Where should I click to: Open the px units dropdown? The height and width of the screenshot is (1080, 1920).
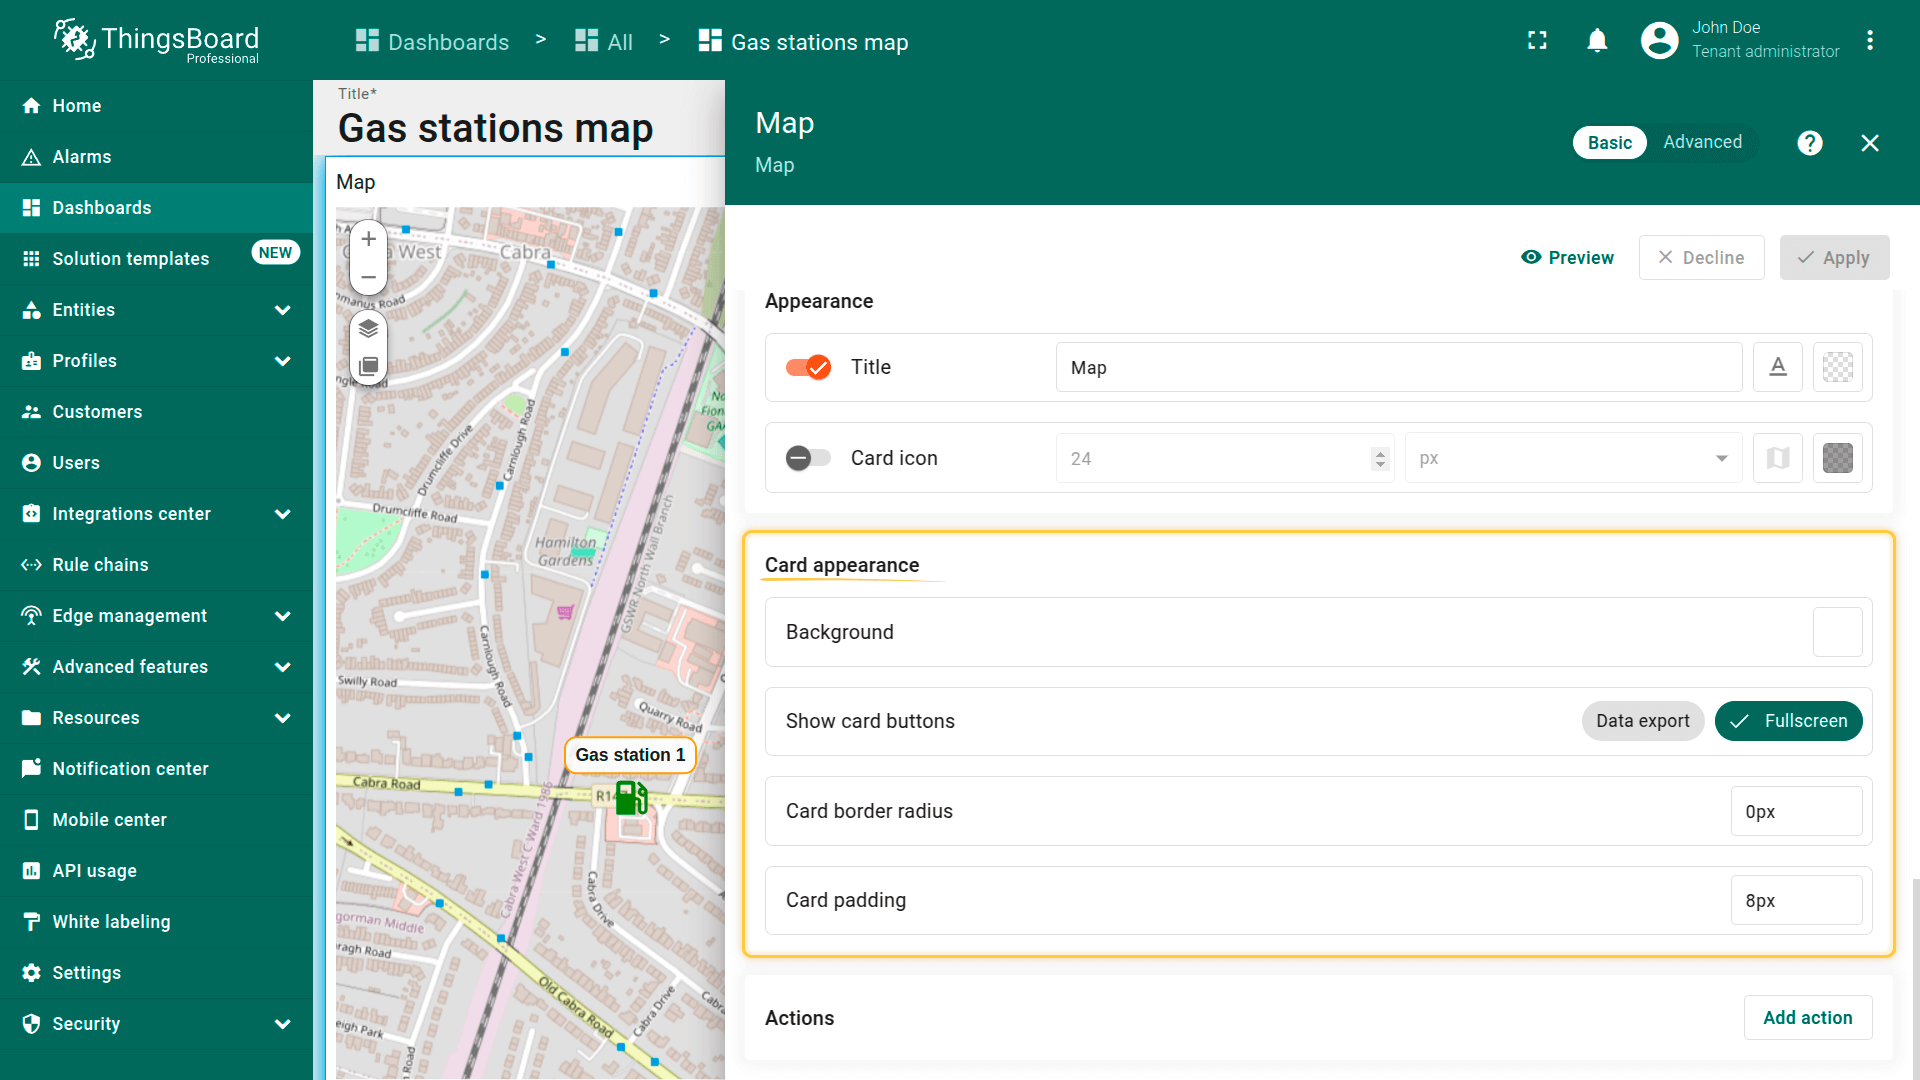pyautogui.click(x=1573, y=458)
